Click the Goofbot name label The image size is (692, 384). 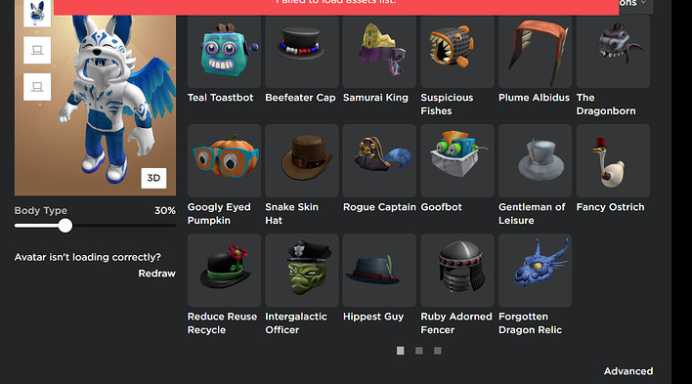click(x=441, y=207)
